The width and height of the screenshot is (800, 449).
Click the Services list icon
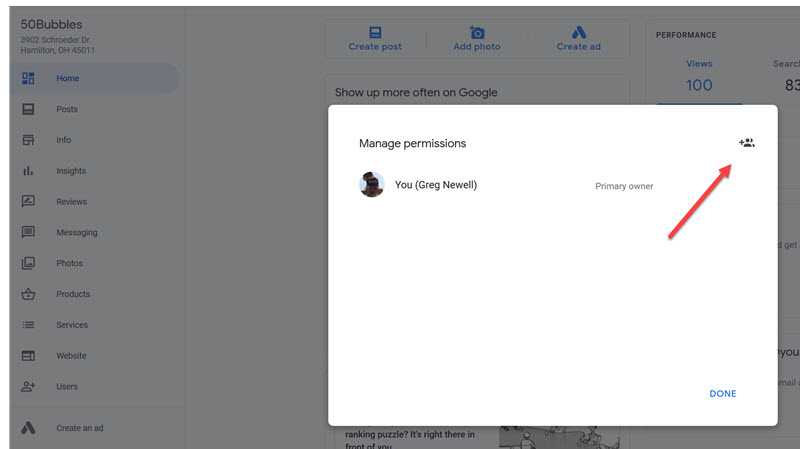[x=28, y=325]
